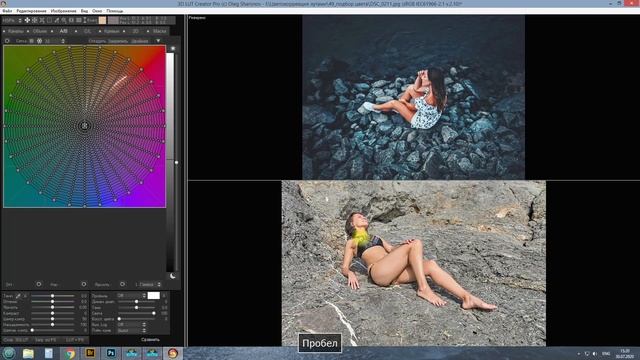Open the HSPs color model dropdown
Image resolution: width=640 pixels, height=360 pixels.
pos(12,20)
